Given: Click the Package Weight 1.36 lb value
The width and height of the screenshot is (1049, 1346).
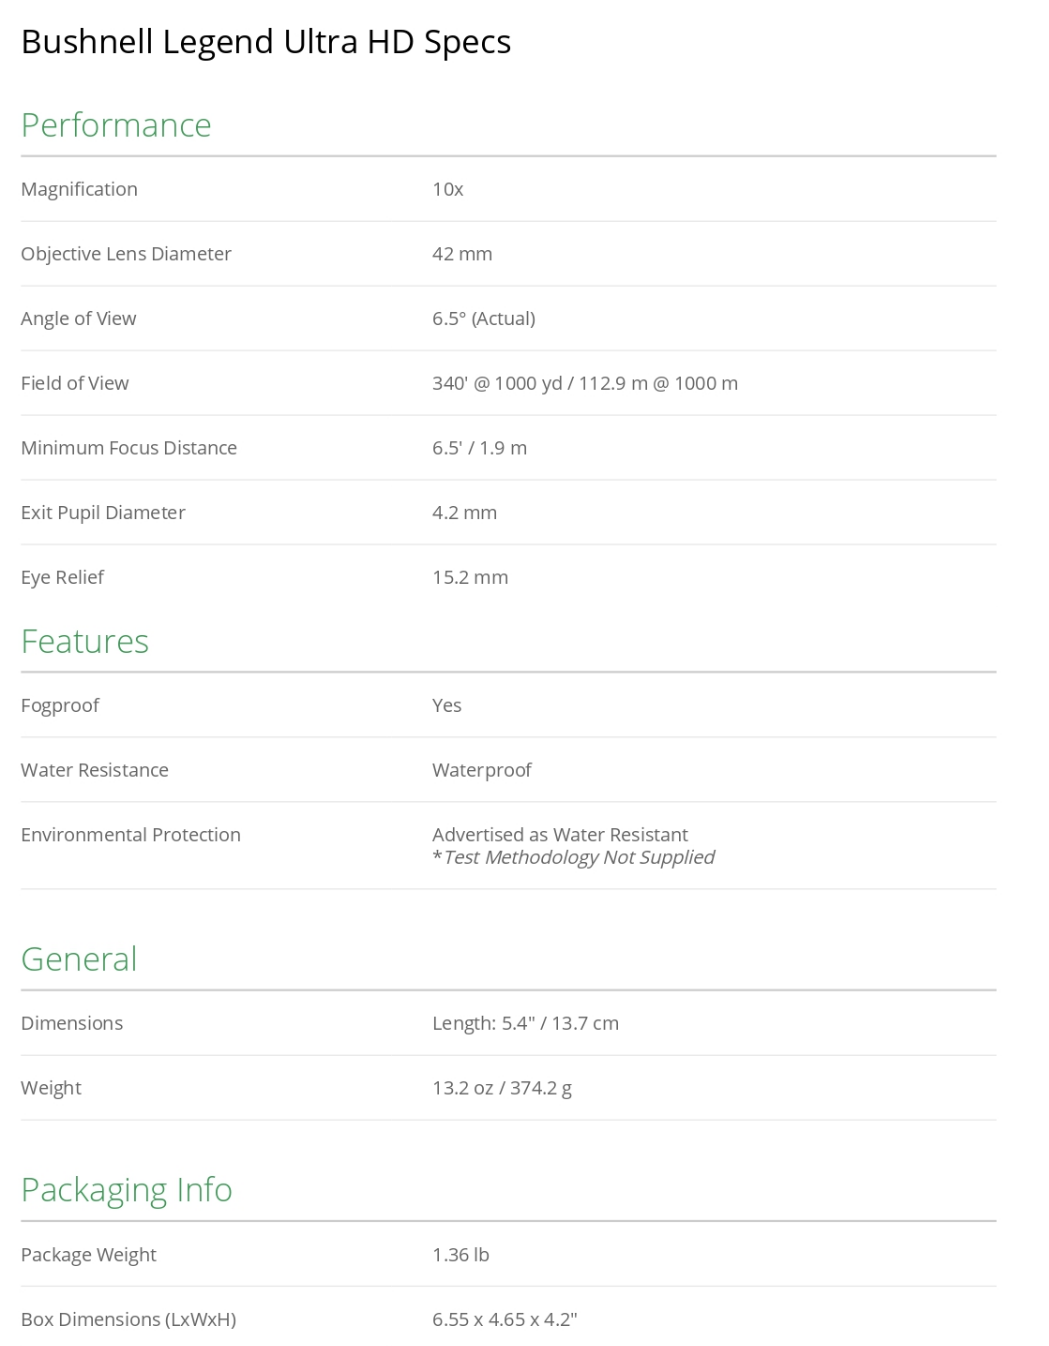Looking at the screenshot, I should pyautogui.click(x=460, y=1255).
